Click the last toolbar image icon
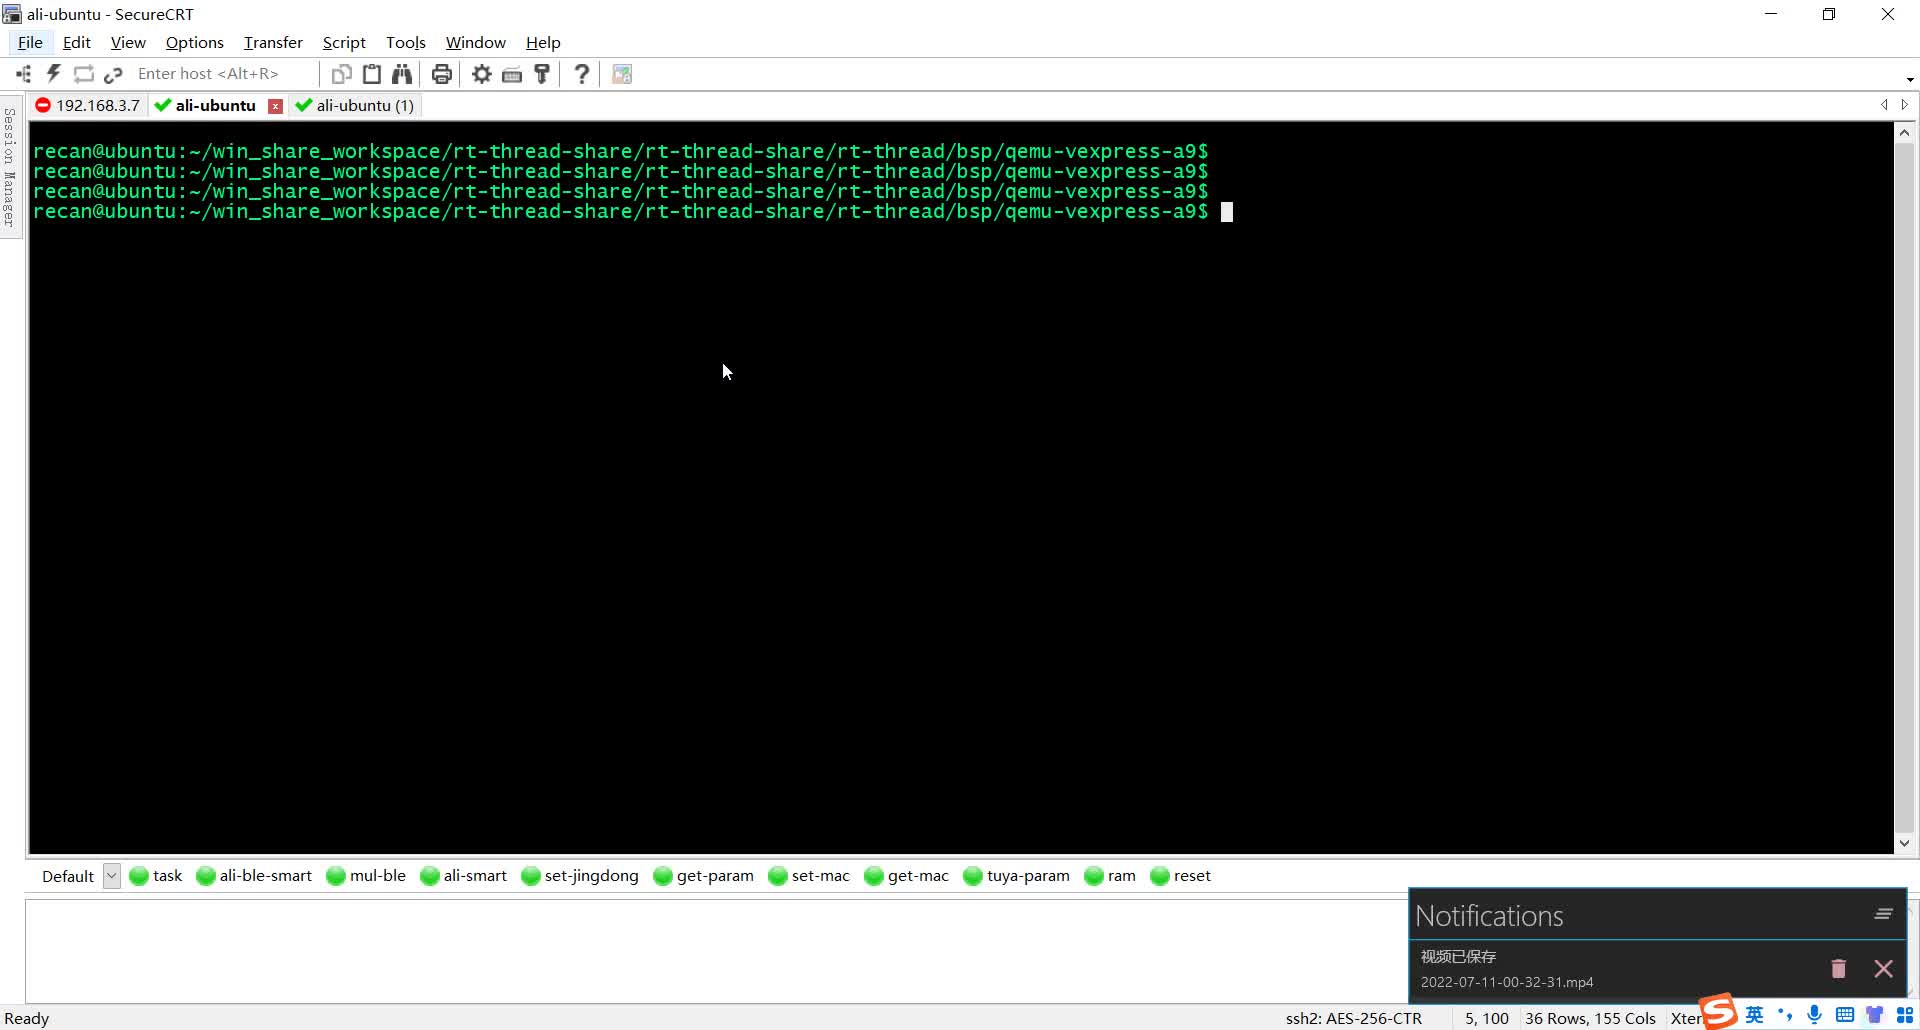1920x1030 pixels. pyautogui.click(x=622, y=74)
